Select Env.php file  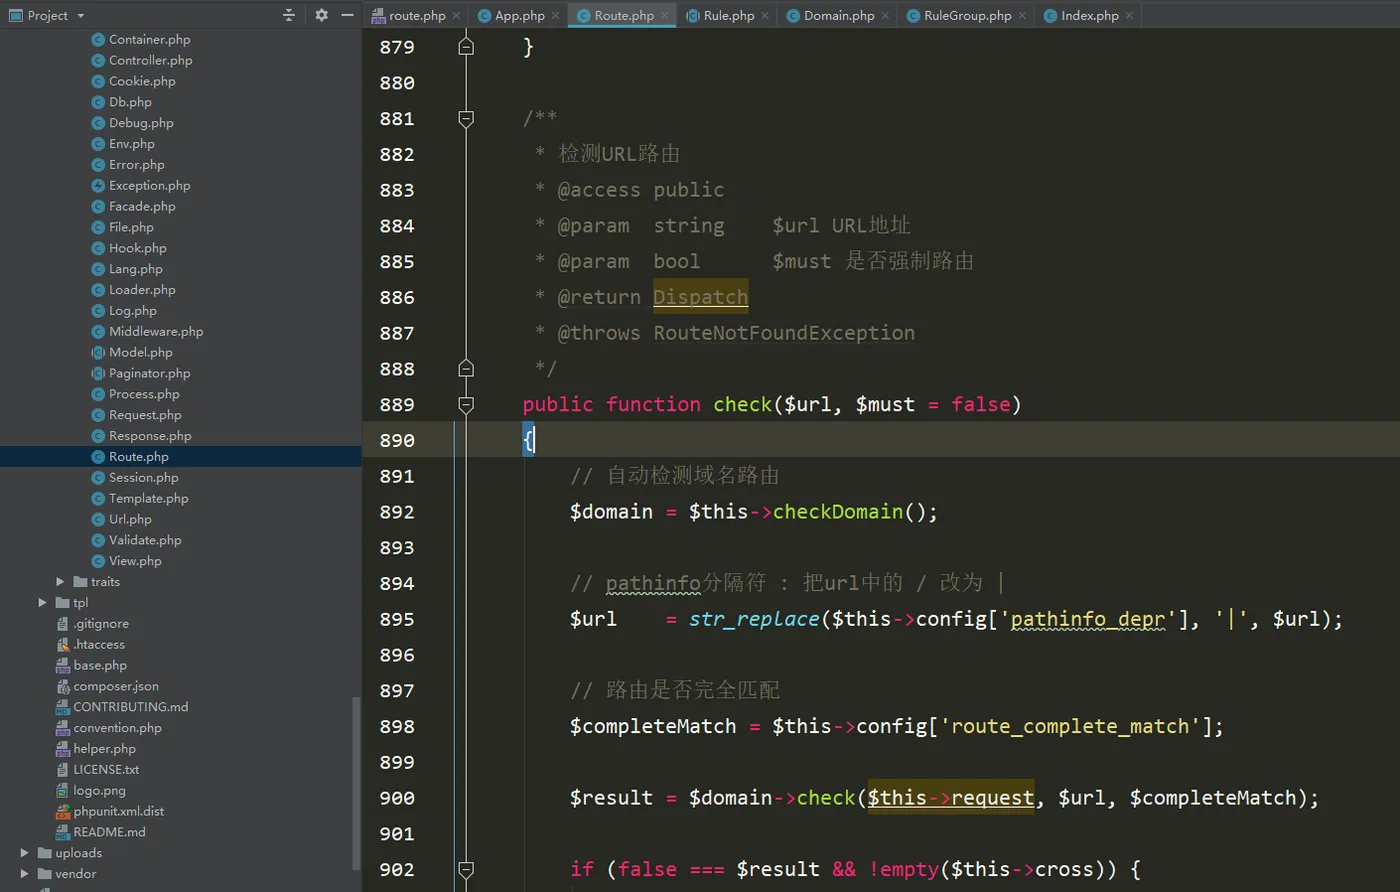[131, 144]
